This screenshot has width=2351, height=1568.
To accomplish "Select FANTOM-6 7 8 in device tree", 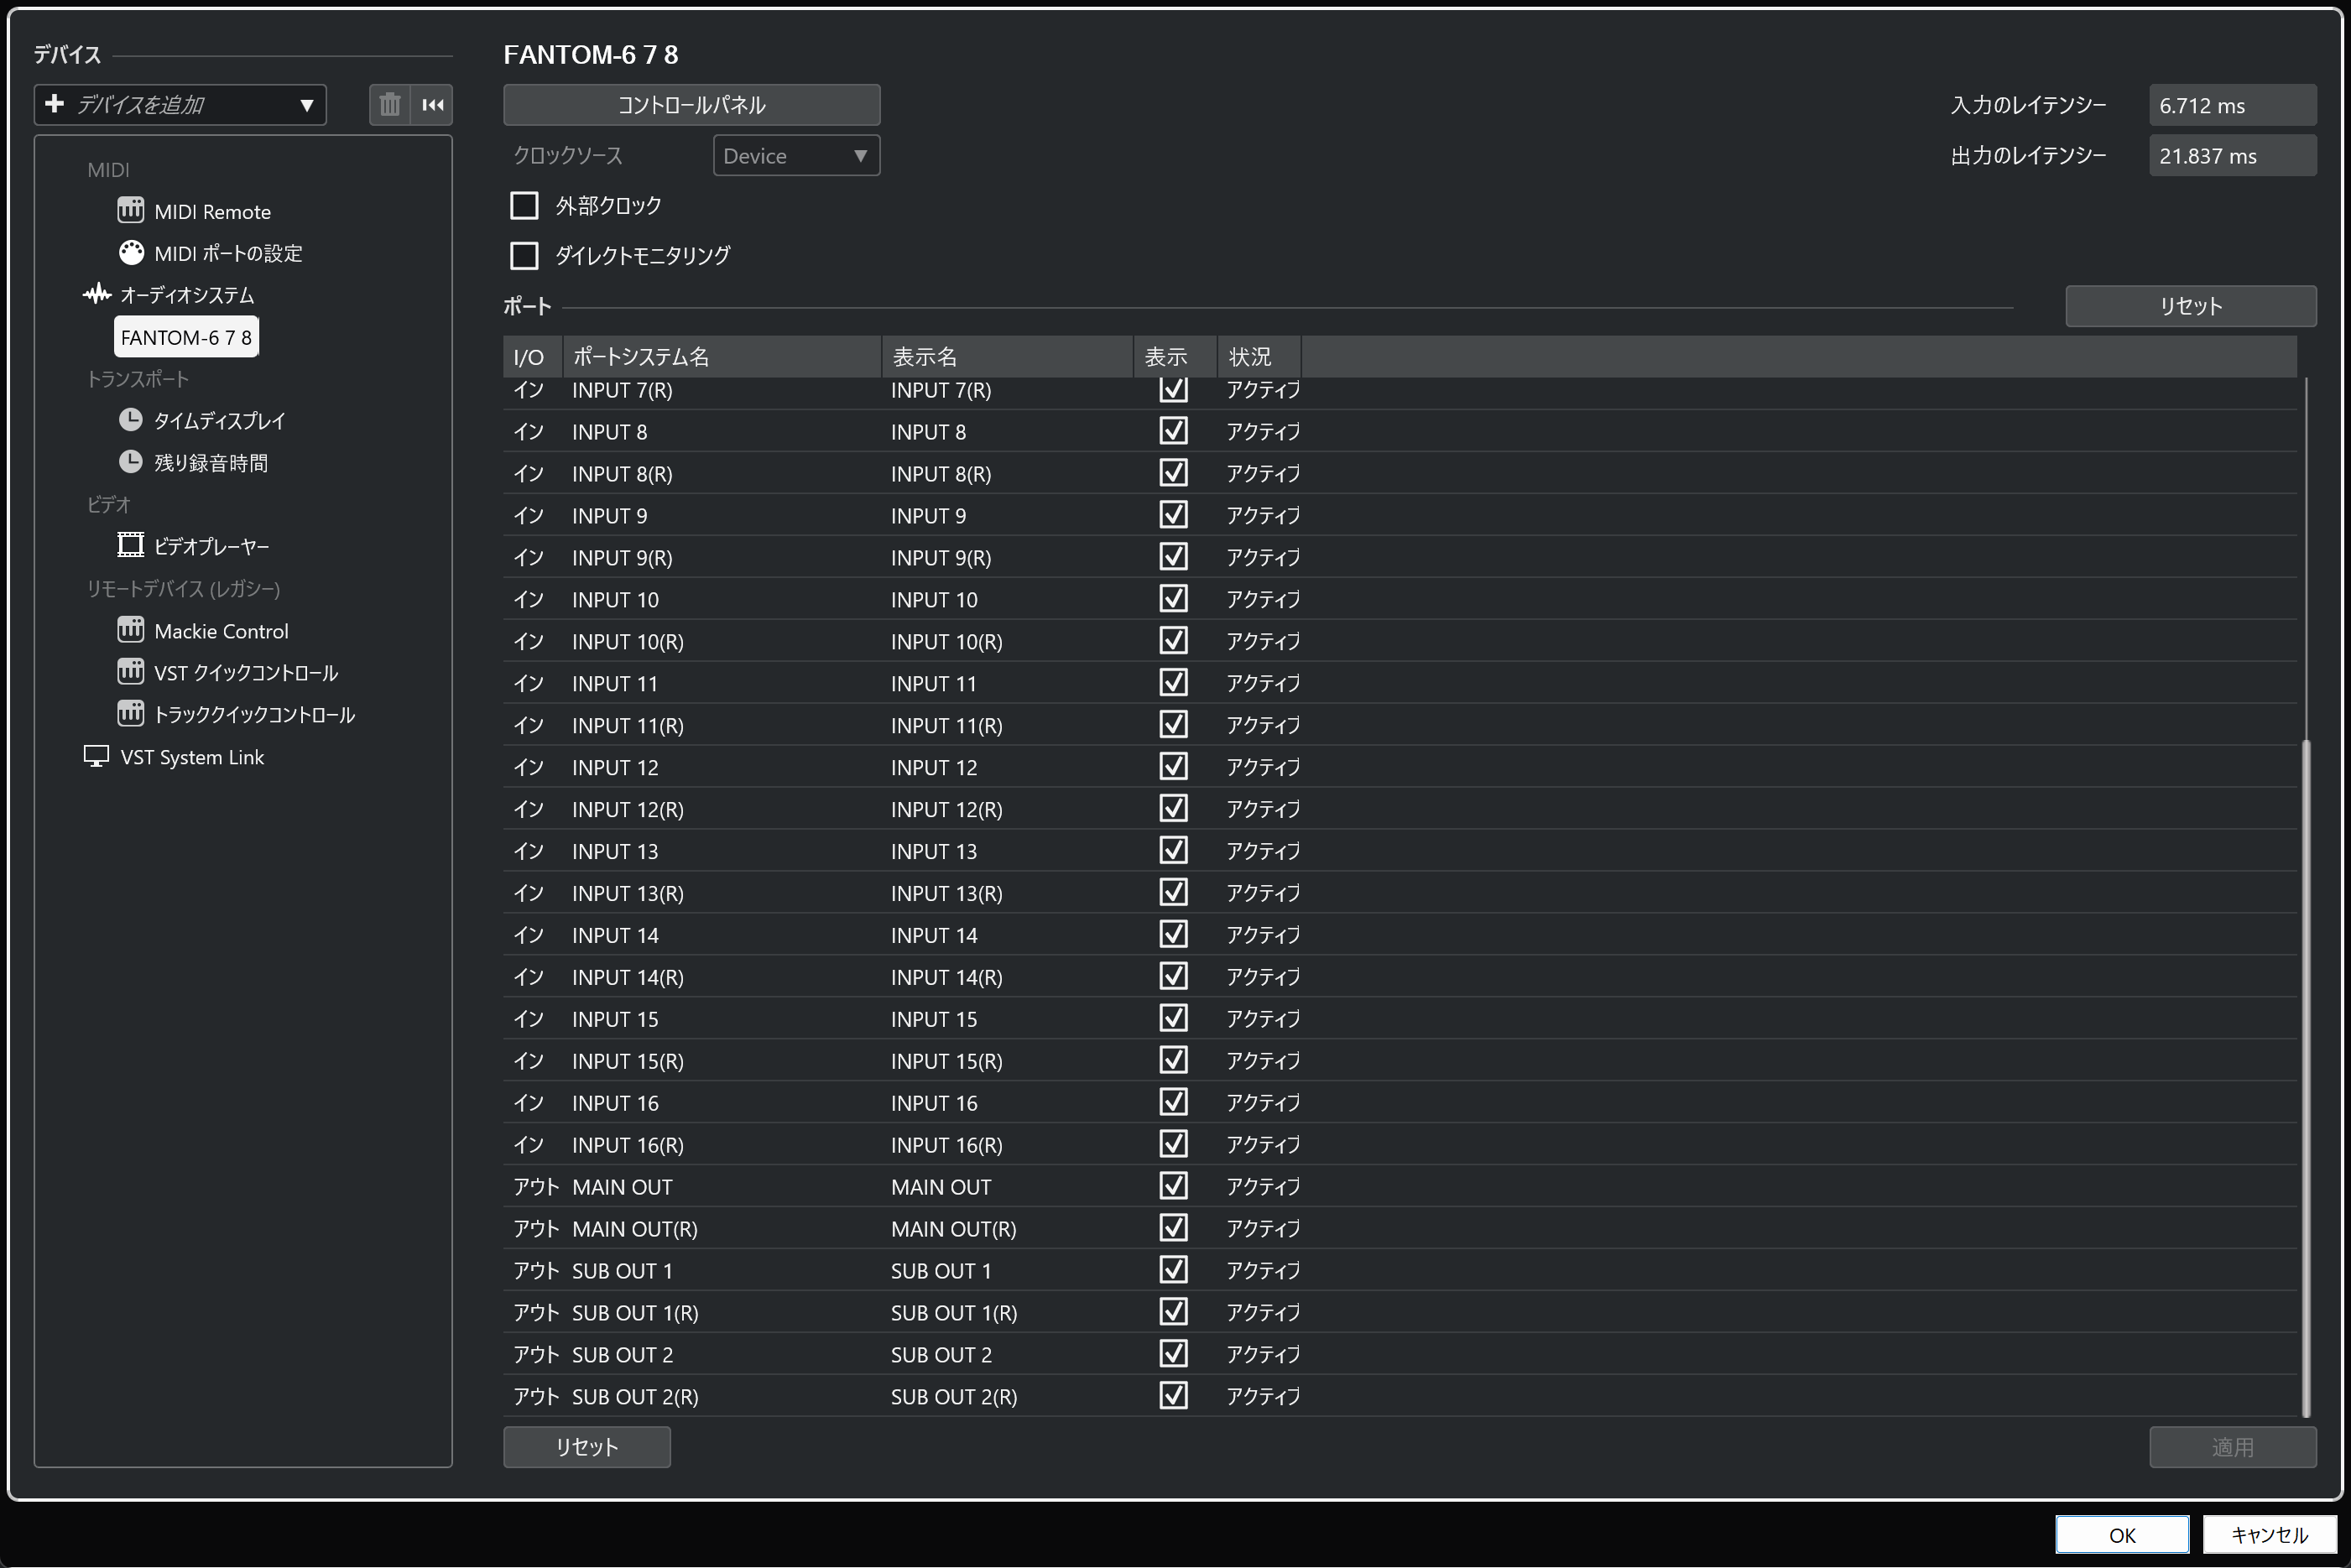I will (x=186, y=337).
